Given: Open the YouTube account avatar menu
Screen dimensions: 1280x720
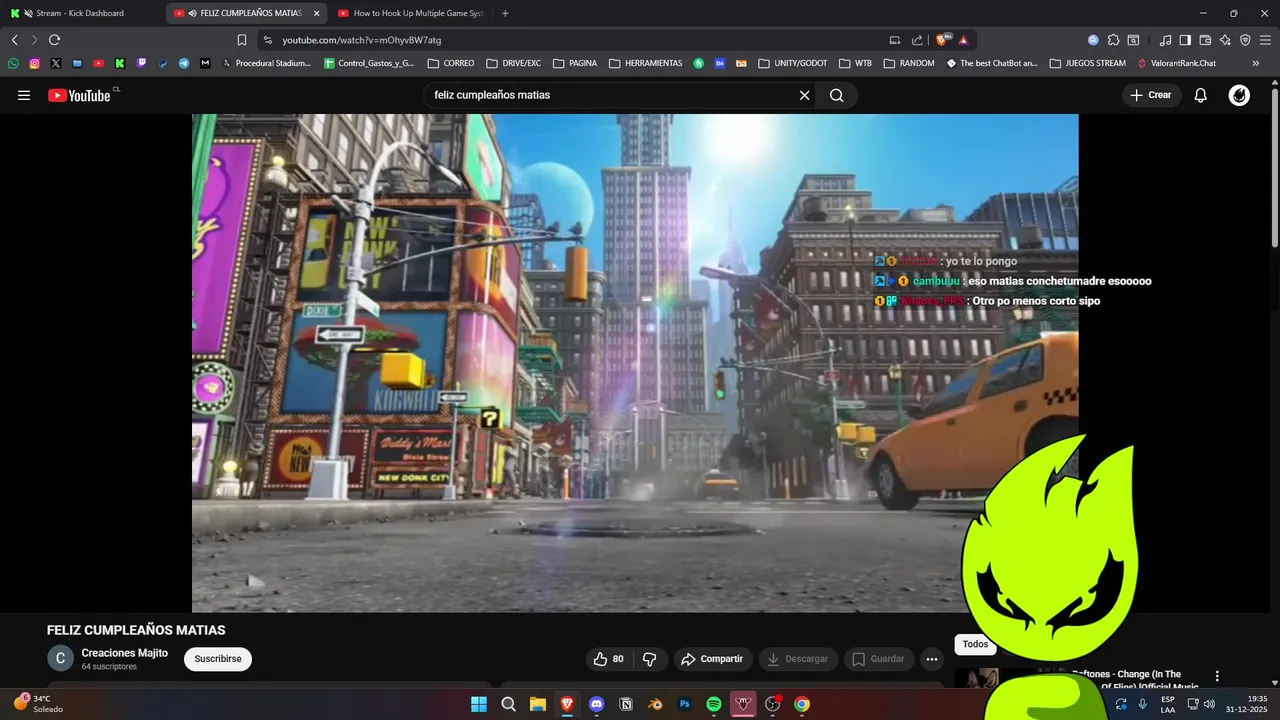Looking at the screenshot, I should pos(1239,95).
